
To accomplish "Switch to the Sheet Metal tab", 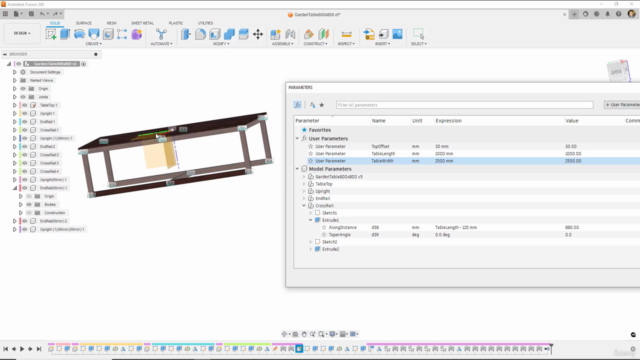I will (x=142, y=23).
